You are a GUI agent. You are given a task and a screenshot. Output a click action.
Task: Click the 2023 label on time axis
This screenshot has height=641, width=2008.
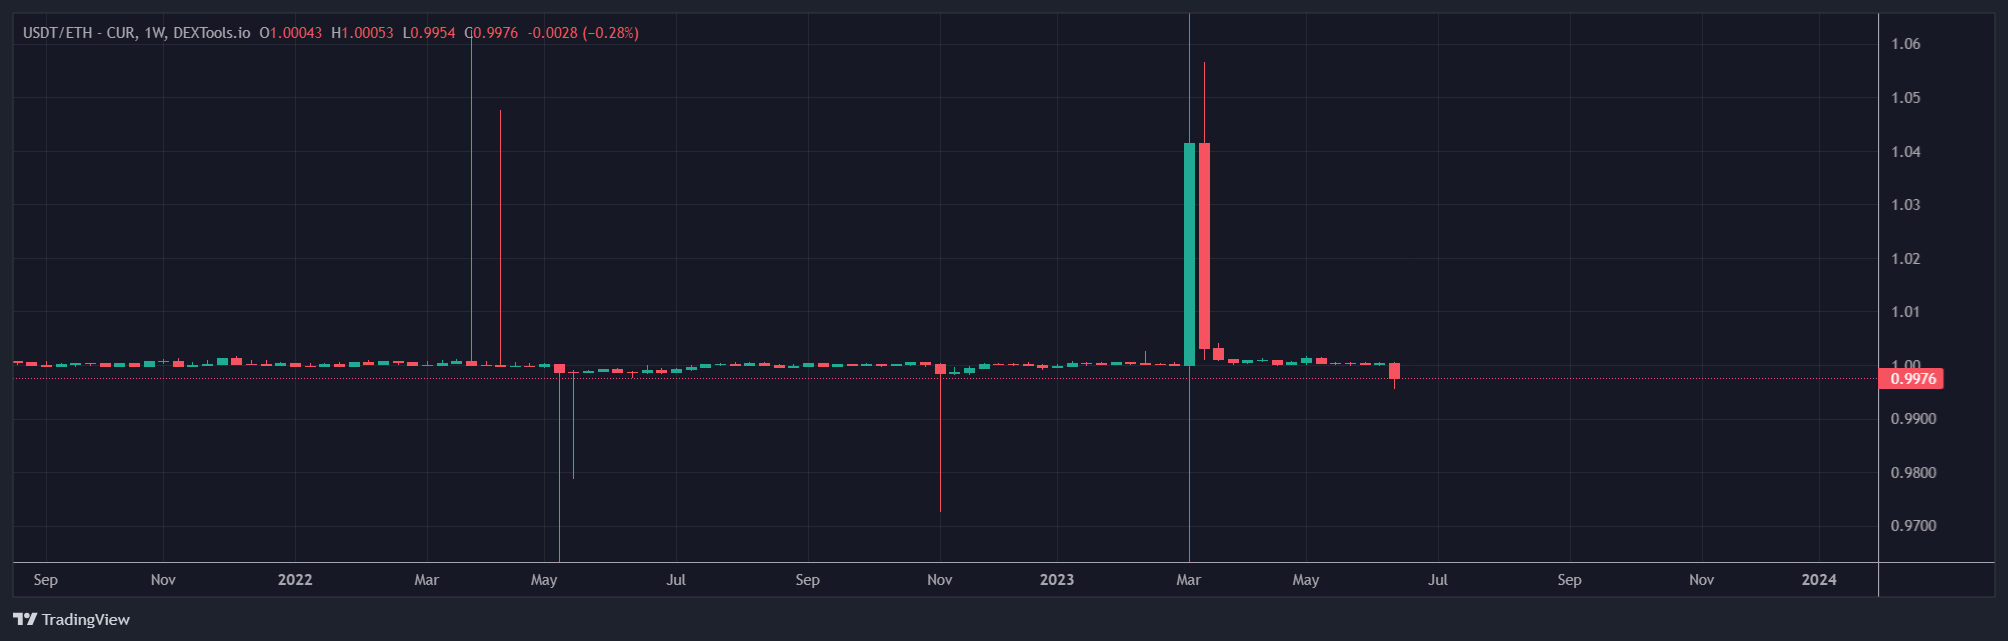point(1057,580)
